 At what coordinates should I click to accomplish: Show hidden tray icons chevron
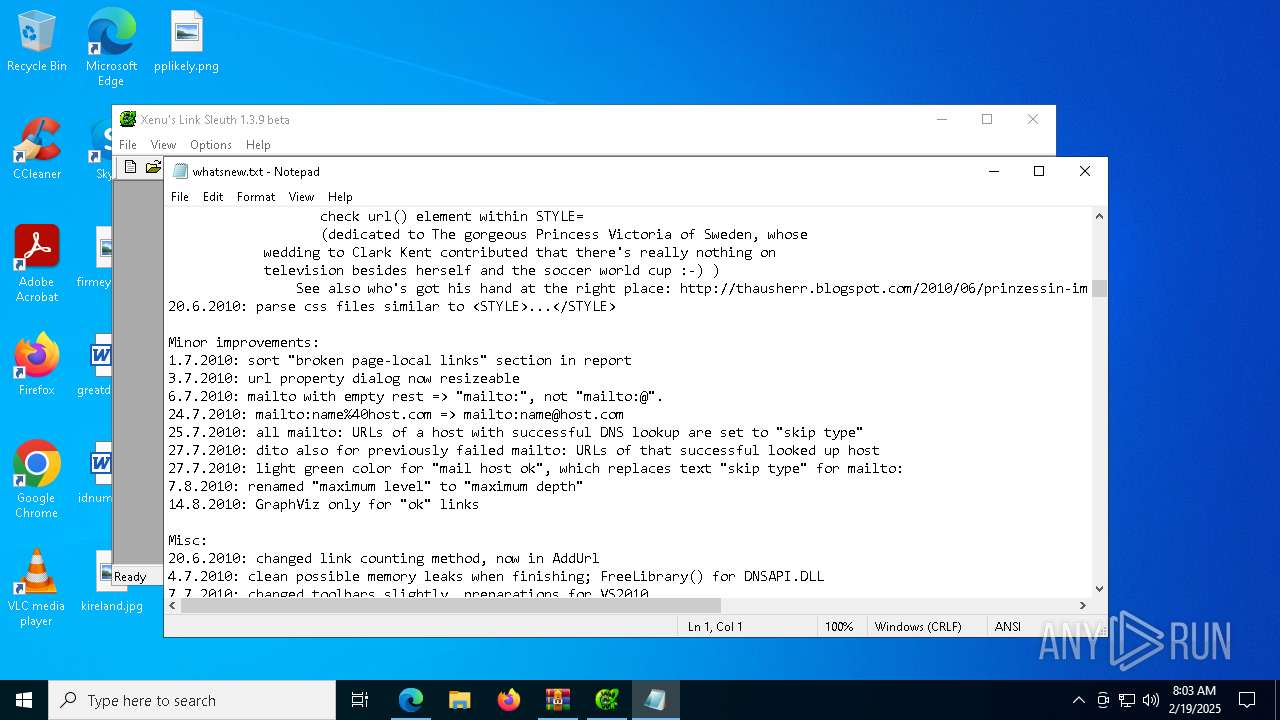pos(1078,700)
